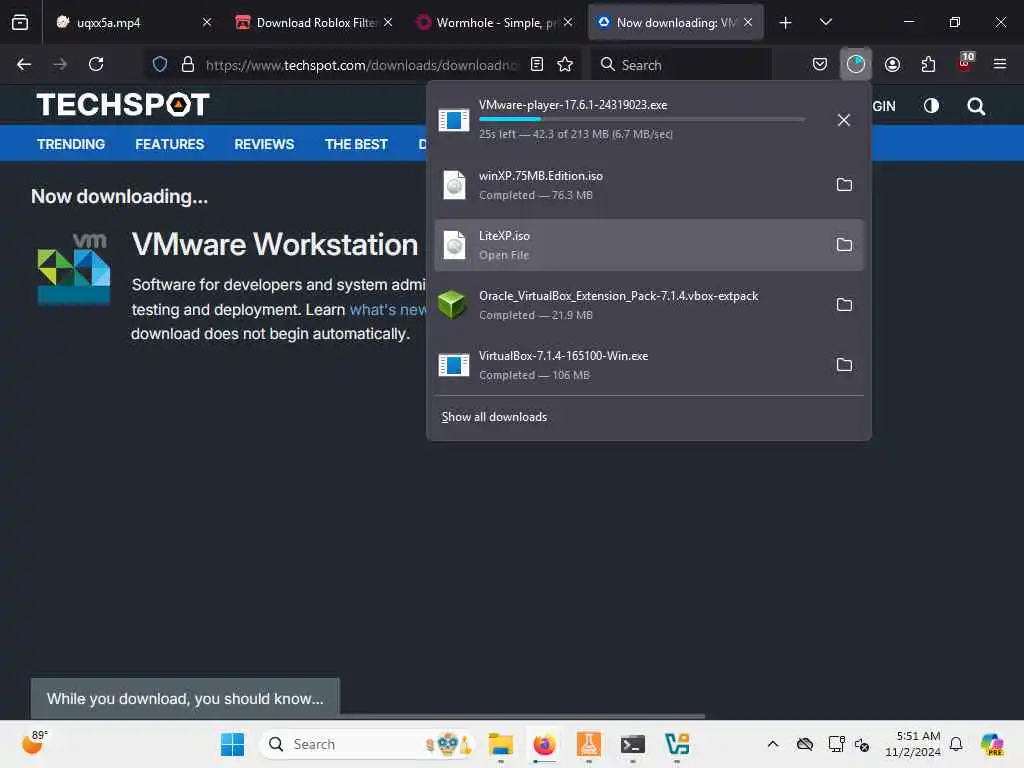Click Open File for LiteXP.iso
The image size is (1024, 768).
(x=504, y=255)
